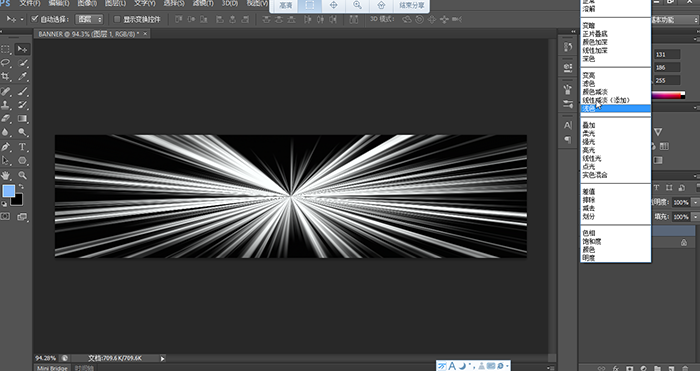Choose 浅色 highlighted blend mode
700x371 pixels.
615,108
